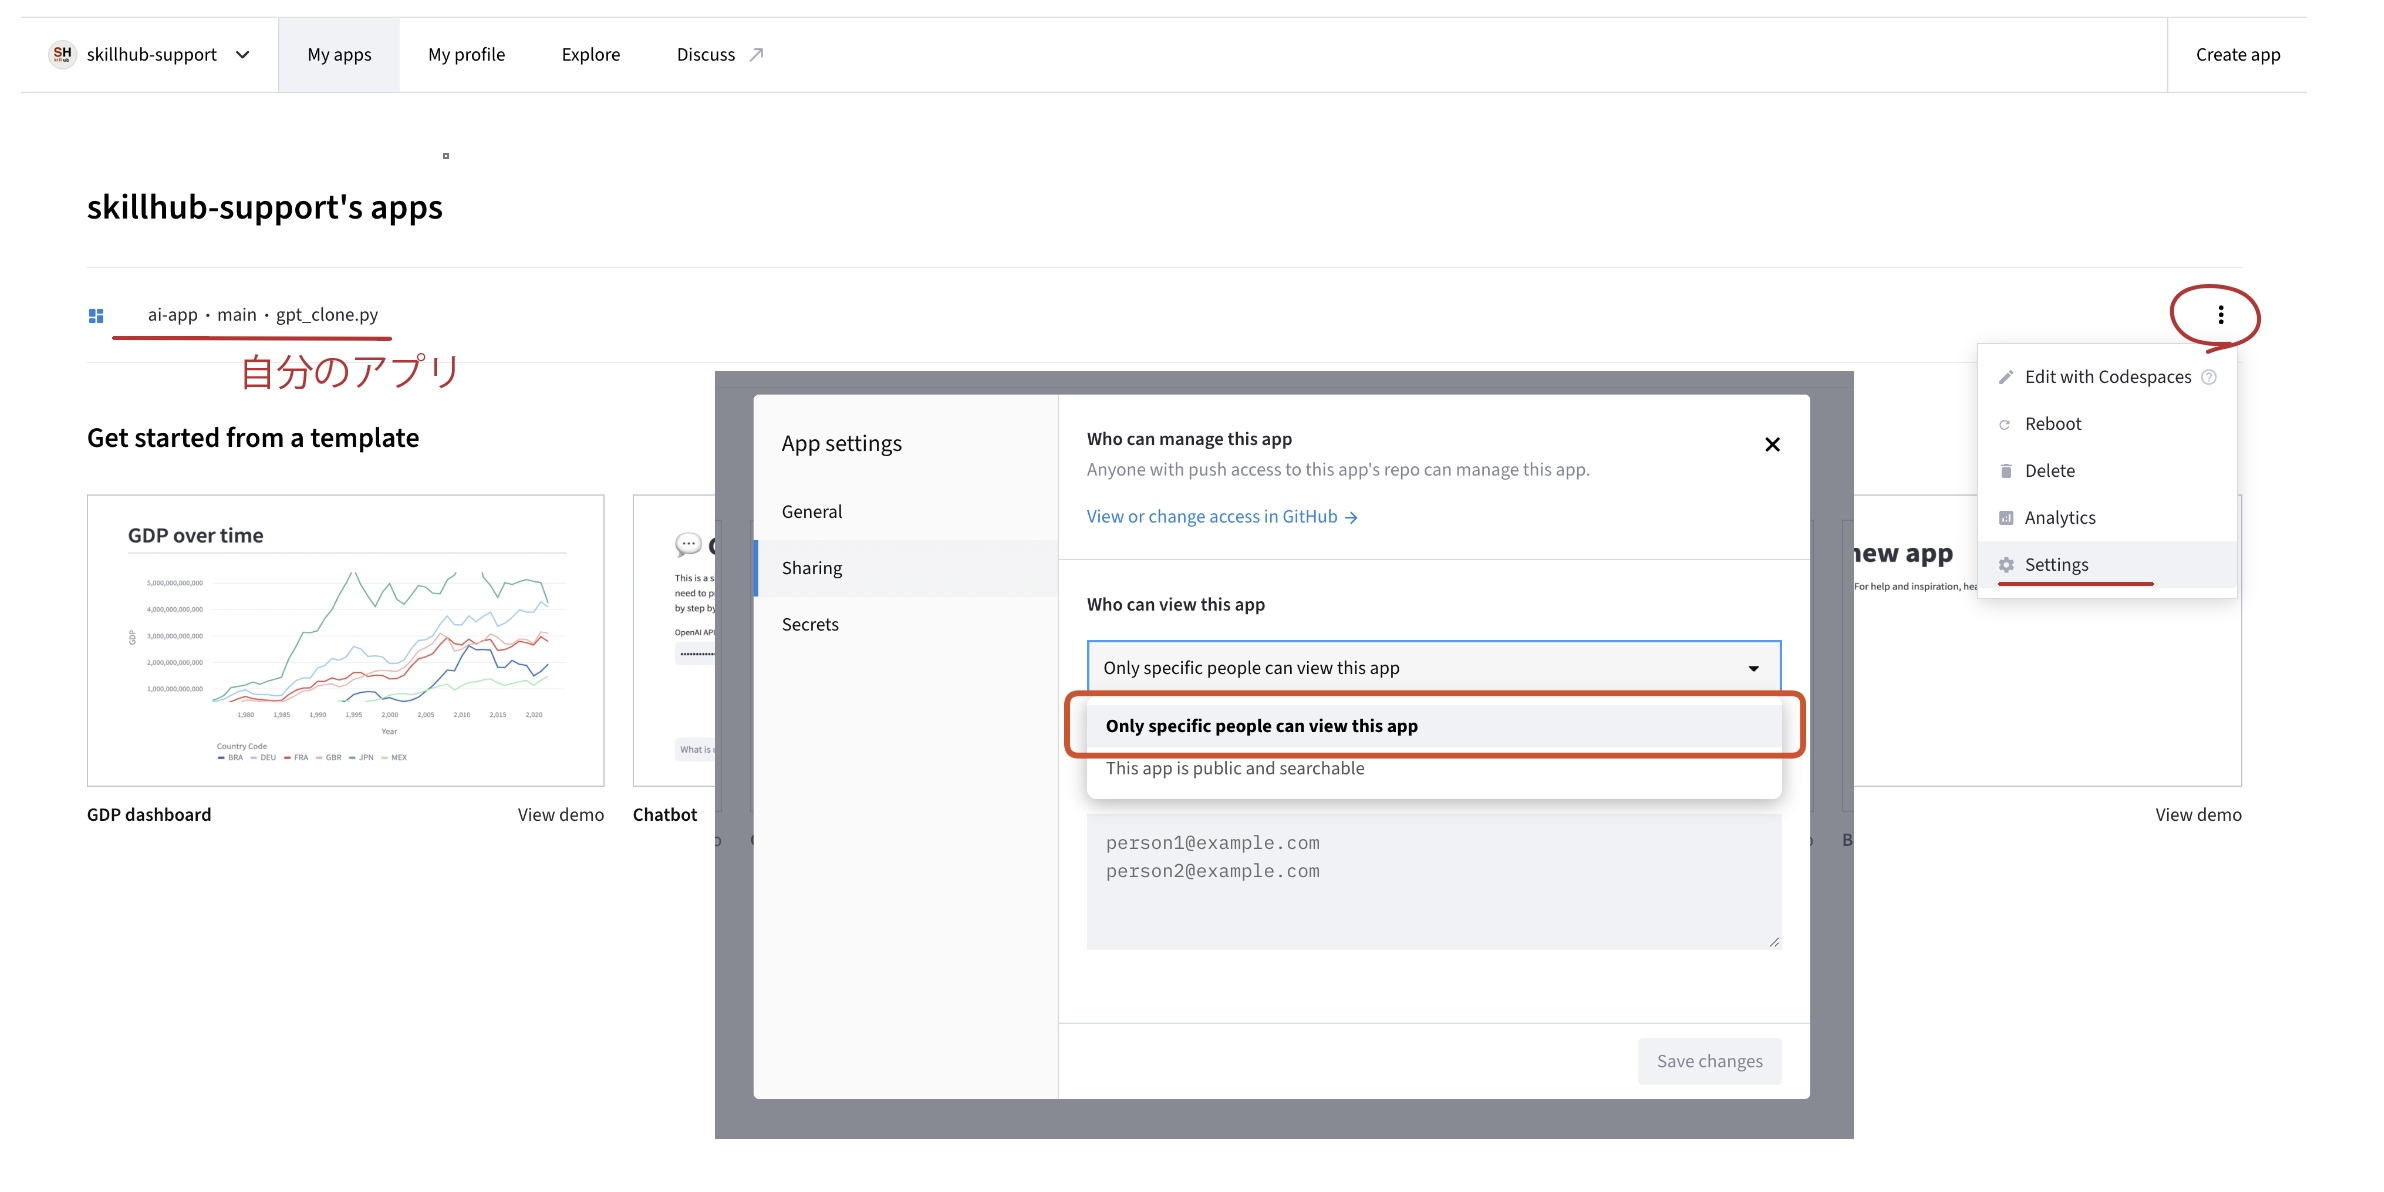The image size is (2384, 1192).
Task: Follow View or change access in GitHub link
Action: 1222,517
